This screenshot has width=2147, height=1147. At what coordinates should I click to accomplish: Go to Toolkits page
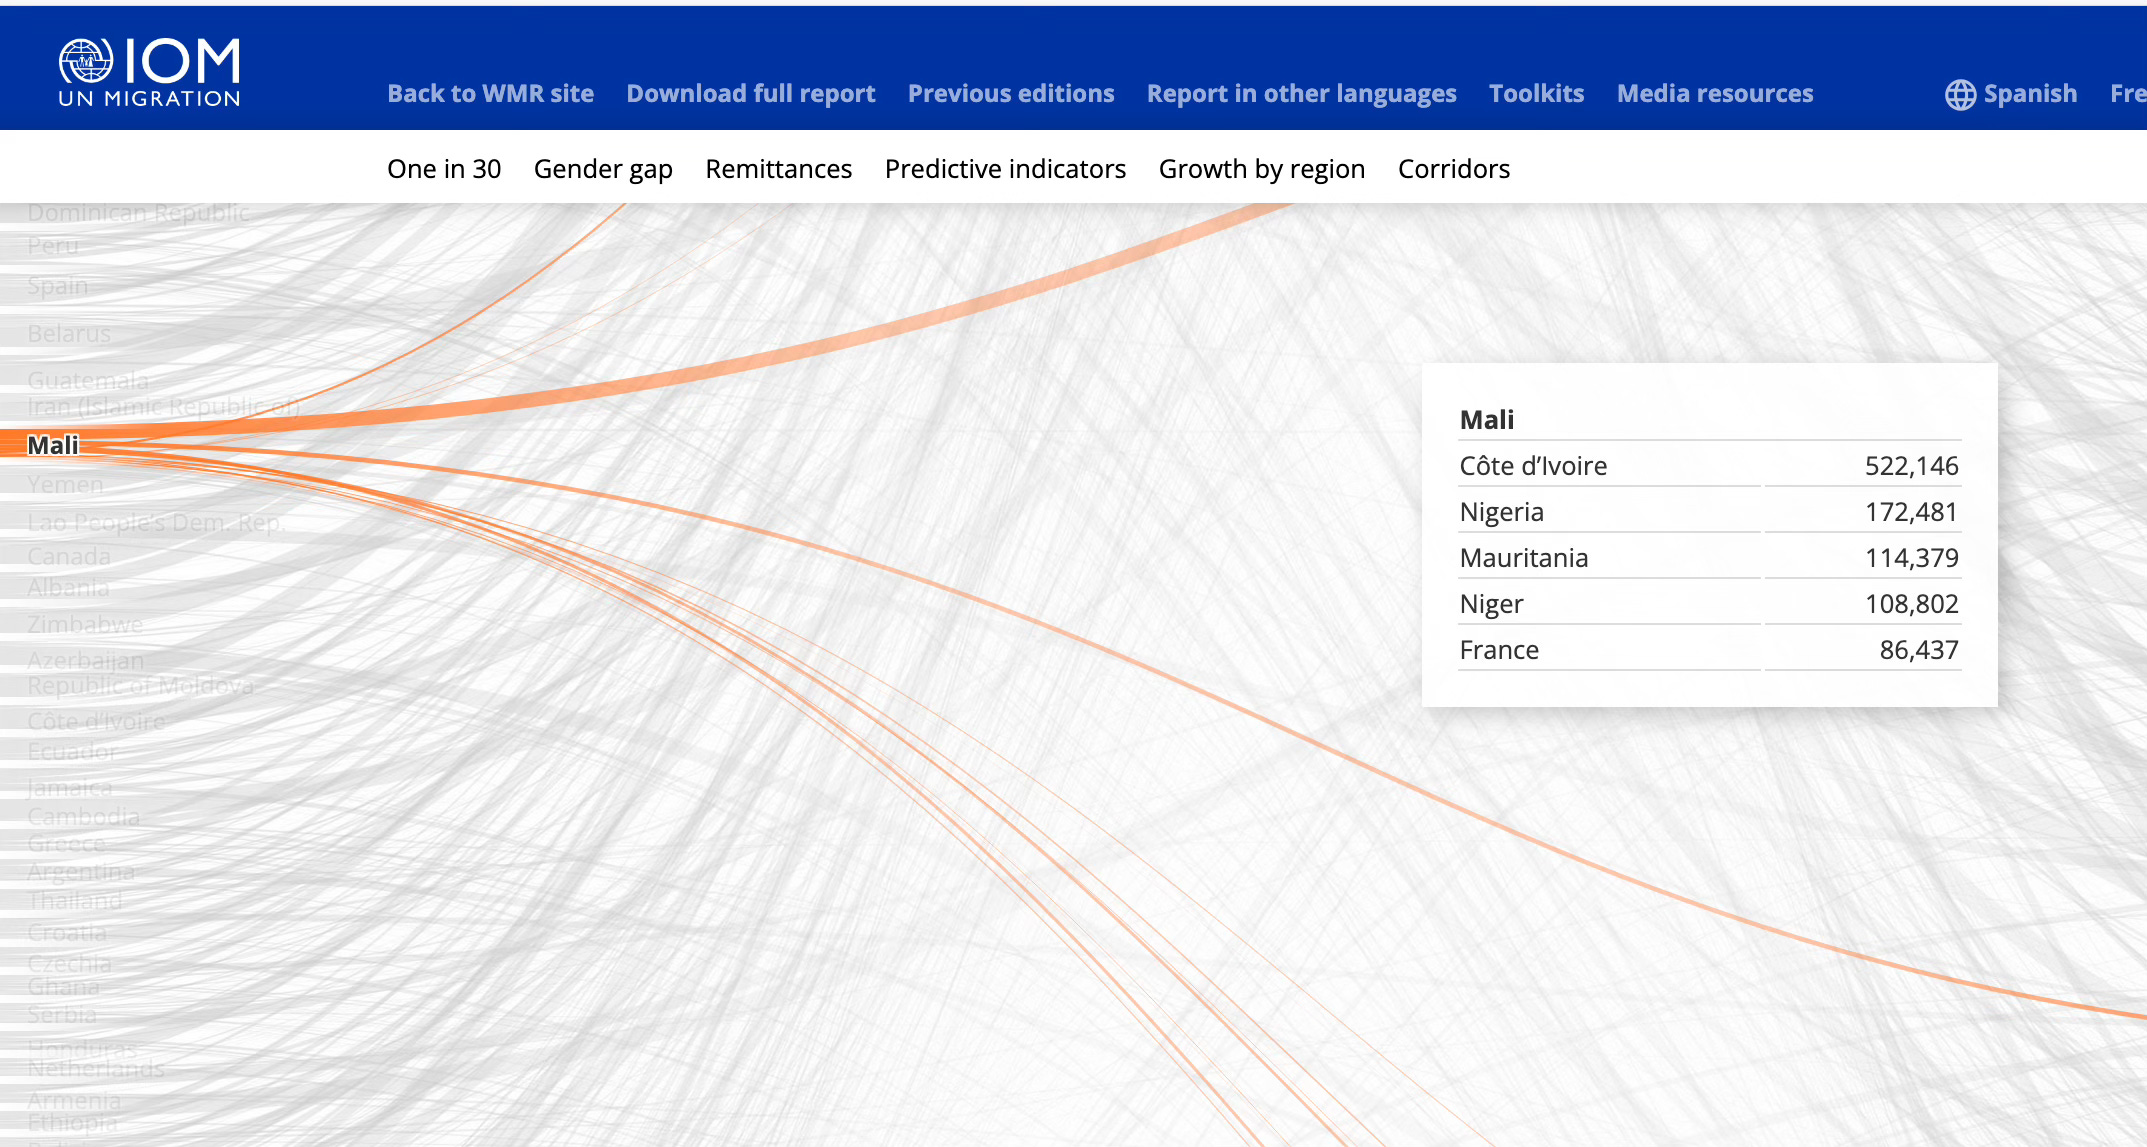[1536, 94]
